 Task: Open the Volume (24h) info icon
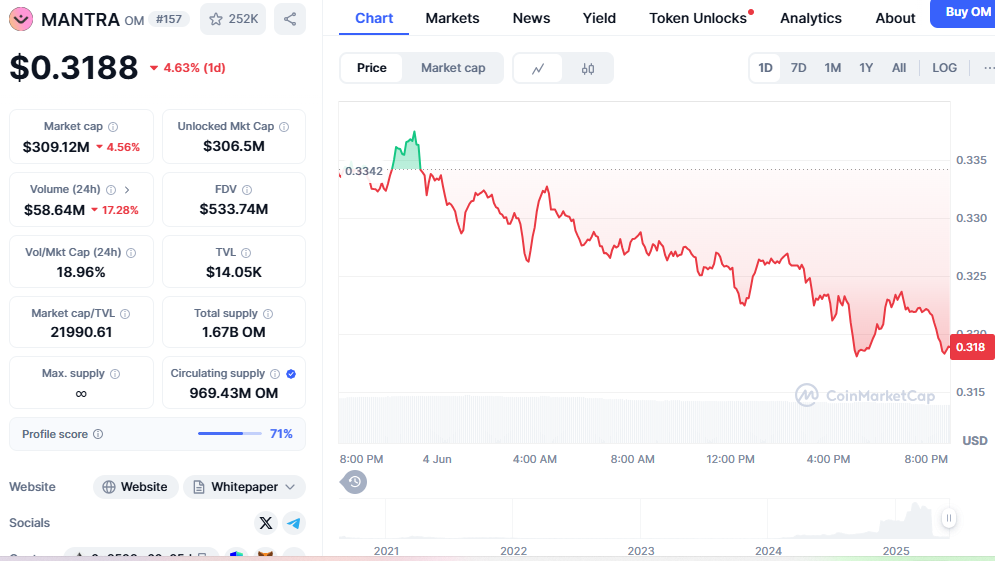(x=111, y=190)
